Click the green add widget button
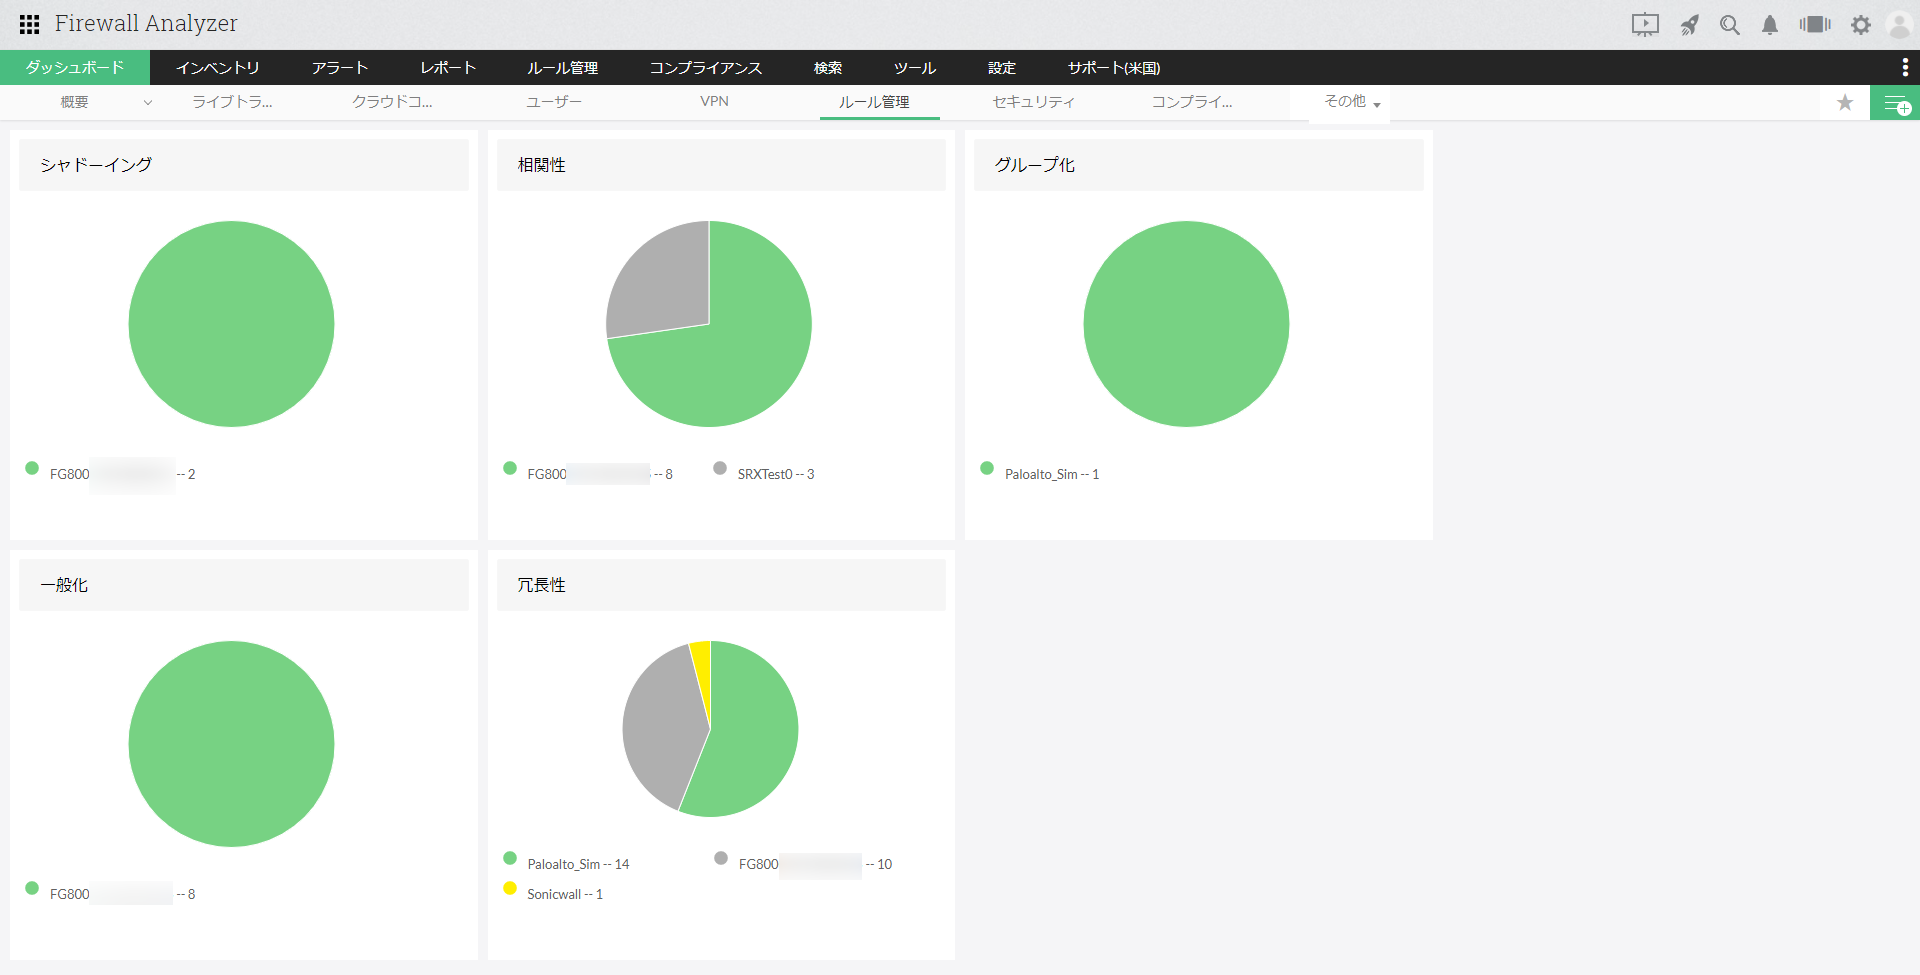Screen dimensions: 1920x975 pyautogui.click(x=1895, y=103)
